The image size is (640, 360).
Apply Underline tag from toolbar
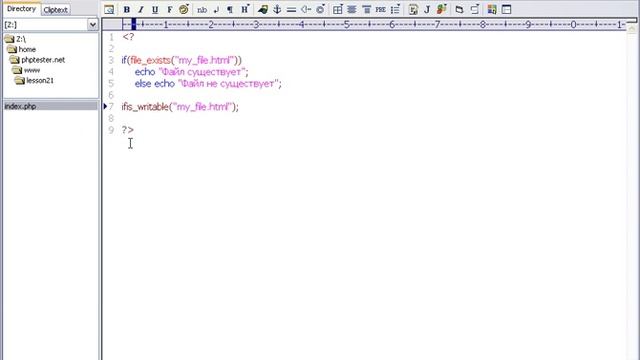point(155,9)
